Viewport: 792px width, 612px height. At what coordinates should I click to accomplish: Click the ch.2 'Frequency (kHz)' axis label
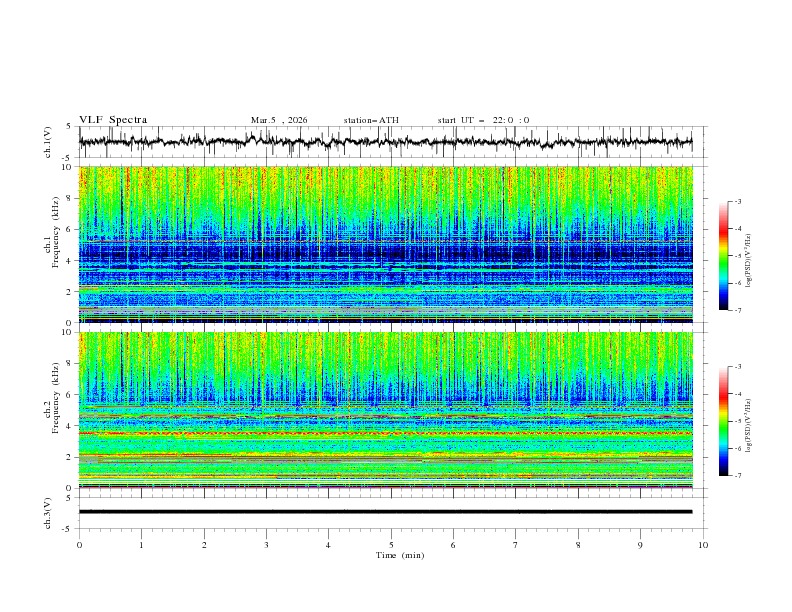tap(56, 397)
